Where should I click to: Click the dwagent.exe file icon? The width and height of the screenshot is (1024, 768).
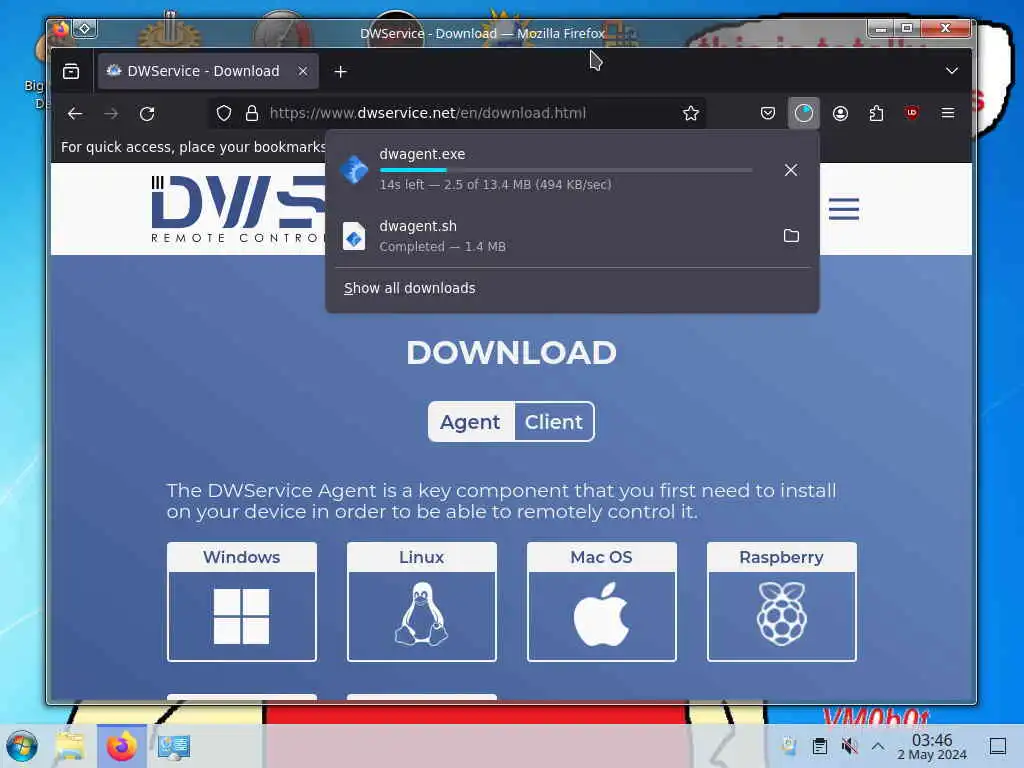click(x=354, y=170)
